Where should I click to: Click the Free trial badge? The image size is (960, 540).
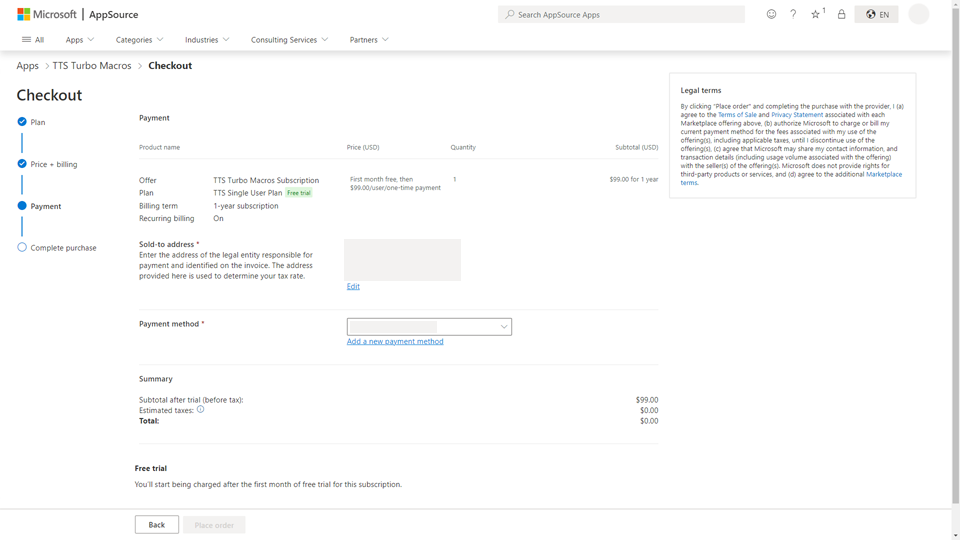(299, 193)
